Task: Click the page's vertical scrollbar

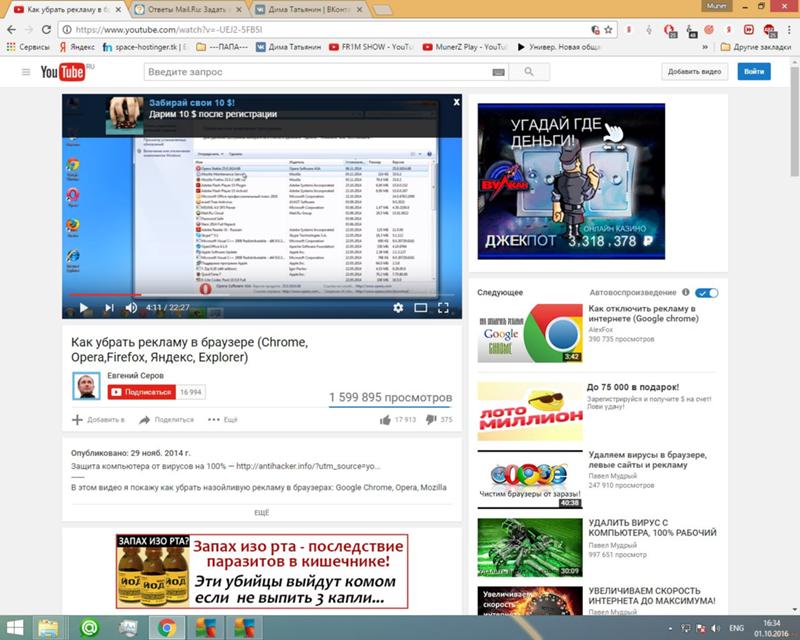Action: [795, 120]
